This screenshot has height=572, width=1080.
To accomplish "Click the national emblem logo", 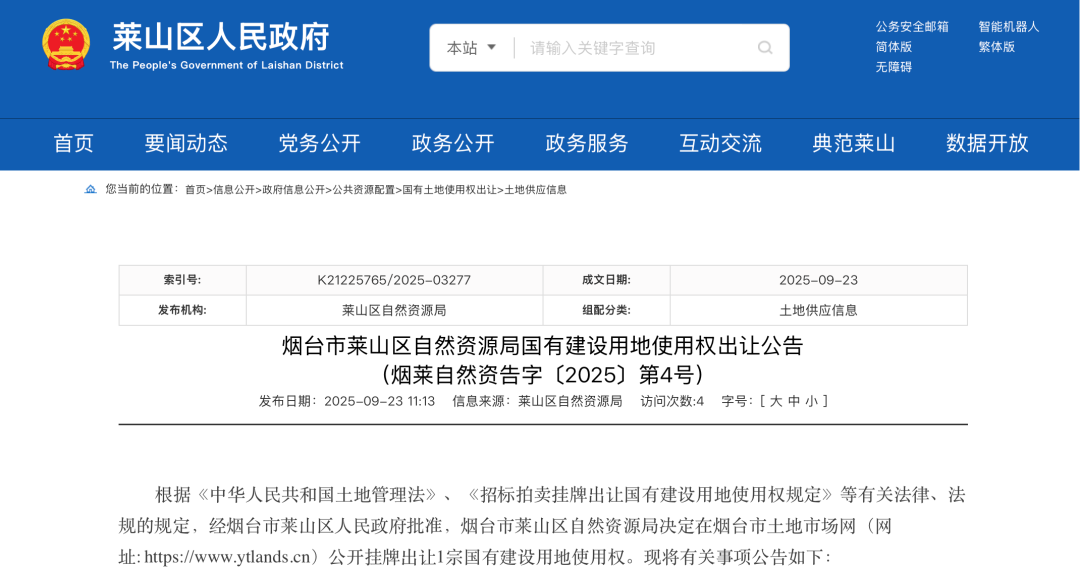I will tap(66, 45).
